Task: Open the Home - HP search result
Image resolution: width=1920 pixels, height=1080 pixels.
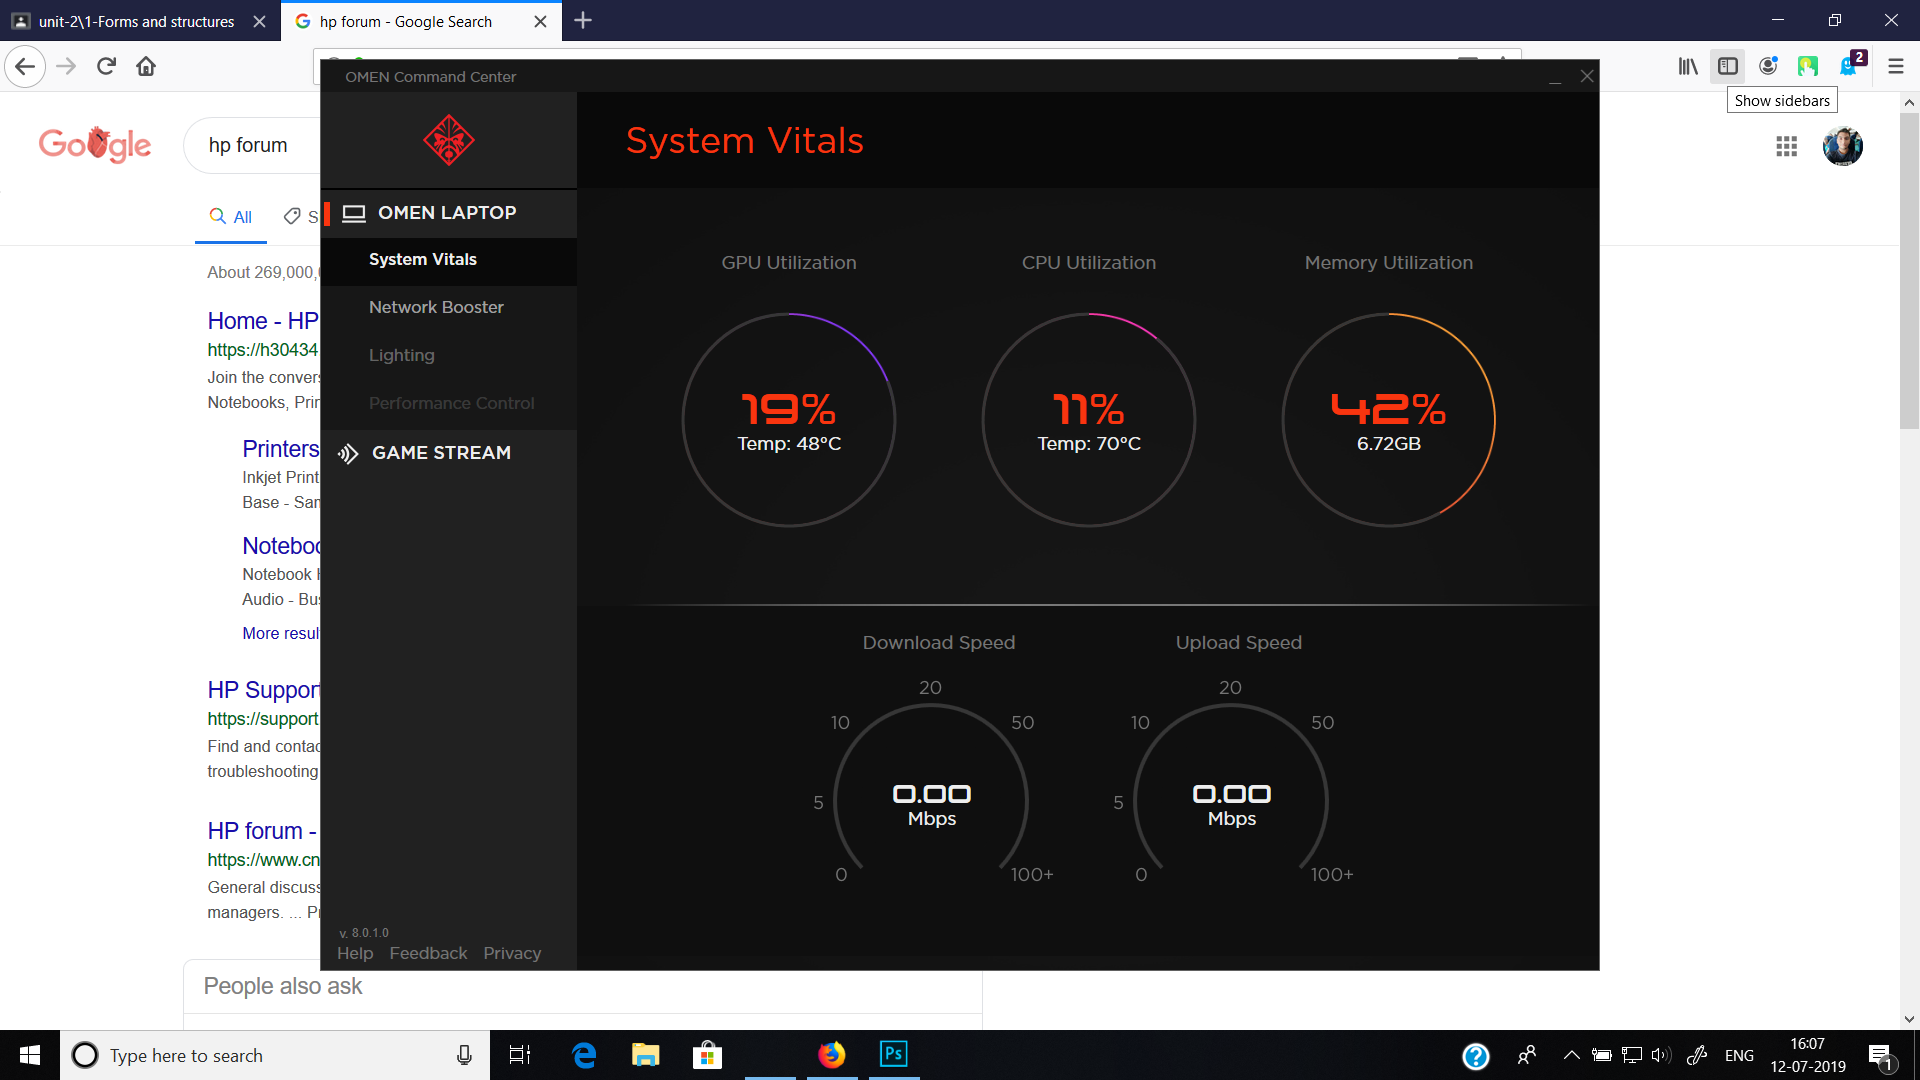Action: 263,321
